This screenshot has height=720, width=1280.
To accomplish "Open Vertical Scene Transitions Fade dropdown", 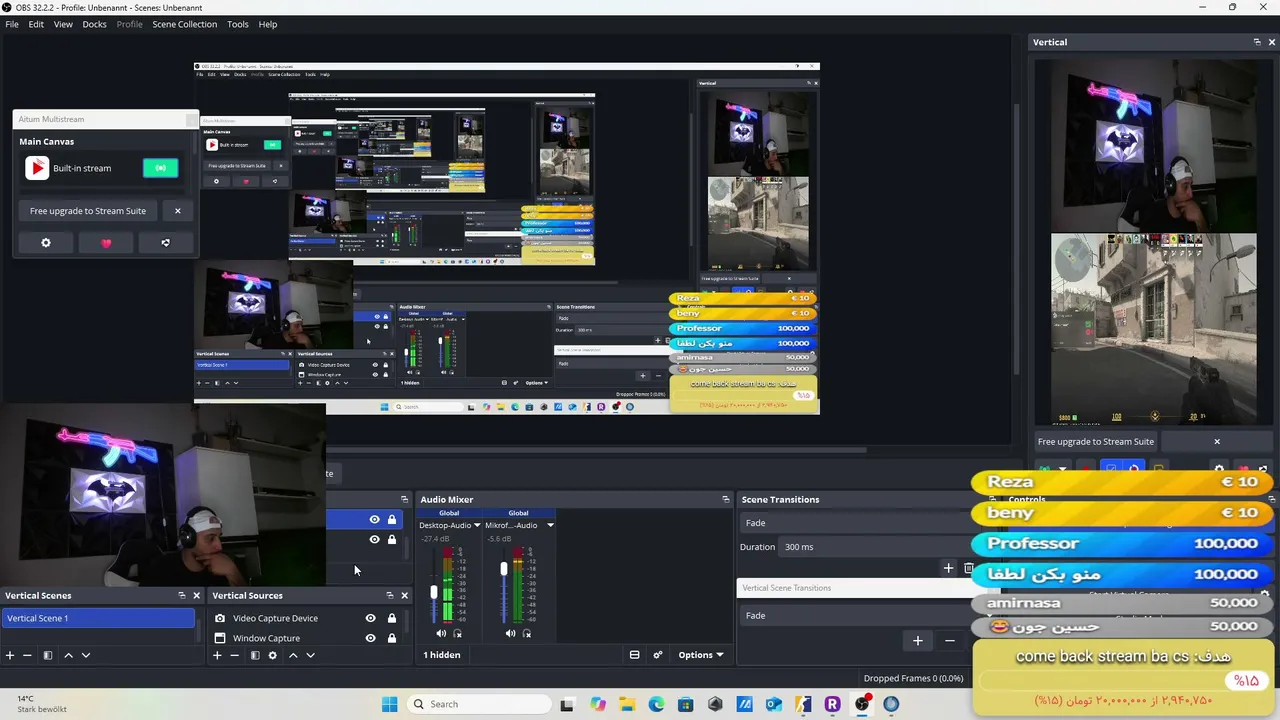I will pyautogui.click(x=857, y=615).
